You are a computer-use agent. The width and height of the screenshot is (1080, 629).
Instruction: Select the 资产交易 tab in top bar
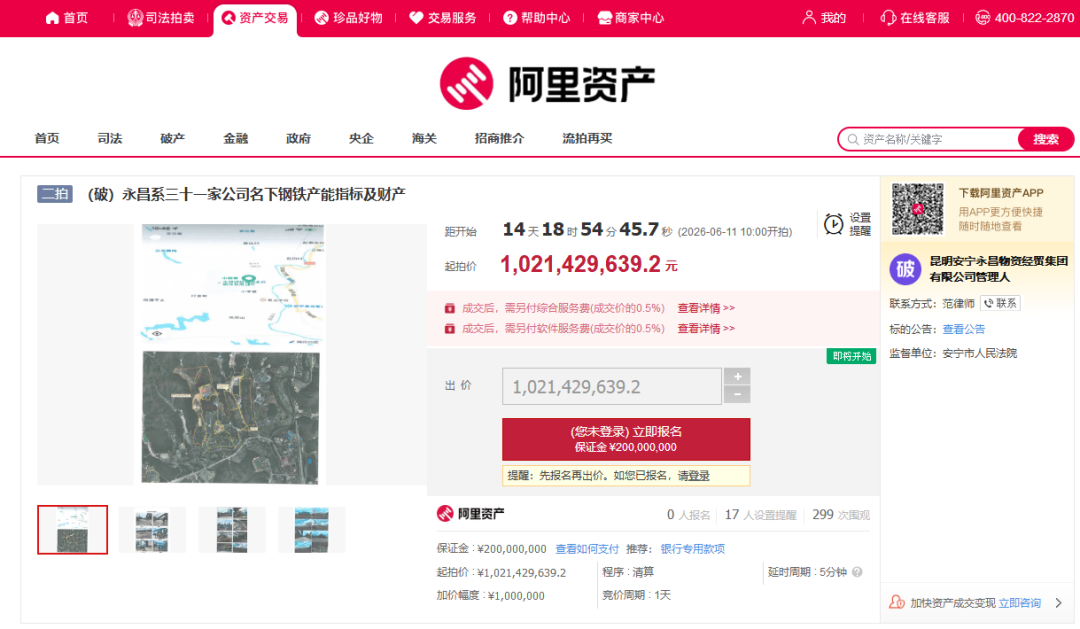[x=256, y=18]
